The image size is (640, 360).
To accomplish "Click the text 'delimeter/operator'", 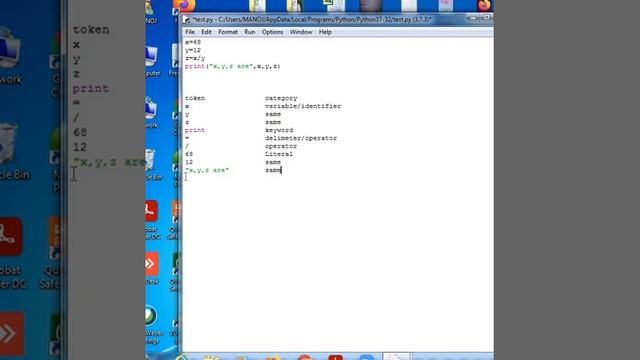I will 301,138.
